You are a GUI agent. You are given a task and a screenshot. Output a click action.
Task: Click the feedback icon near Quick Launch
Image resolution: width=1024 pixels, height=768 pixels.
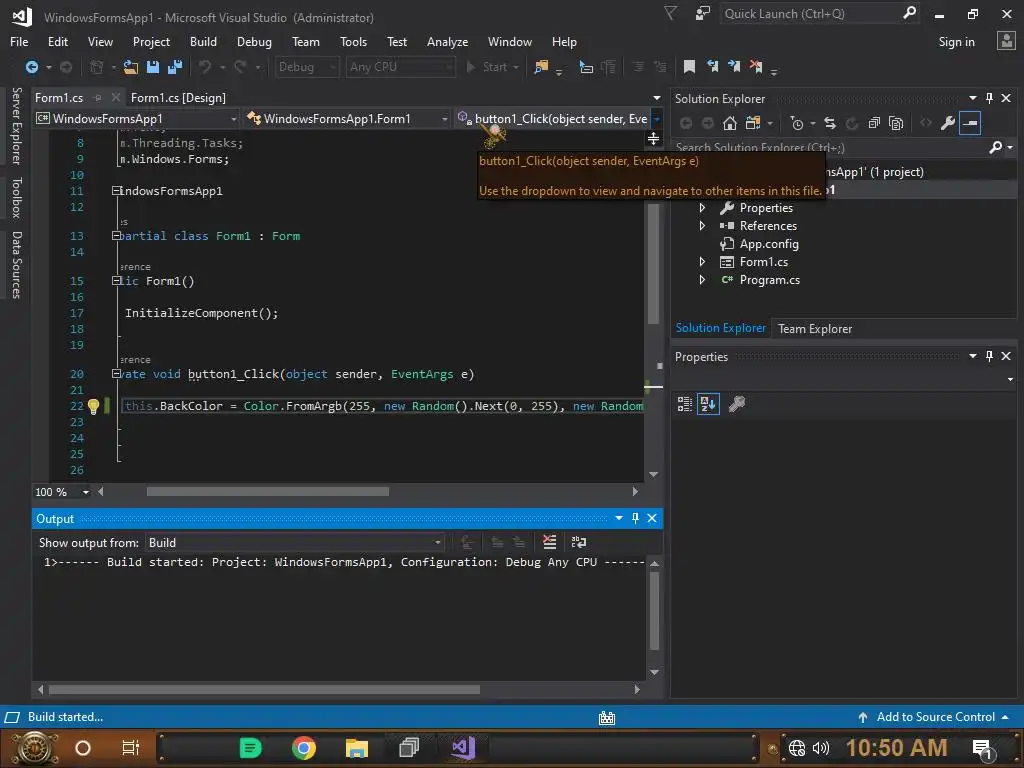point(703,14)
